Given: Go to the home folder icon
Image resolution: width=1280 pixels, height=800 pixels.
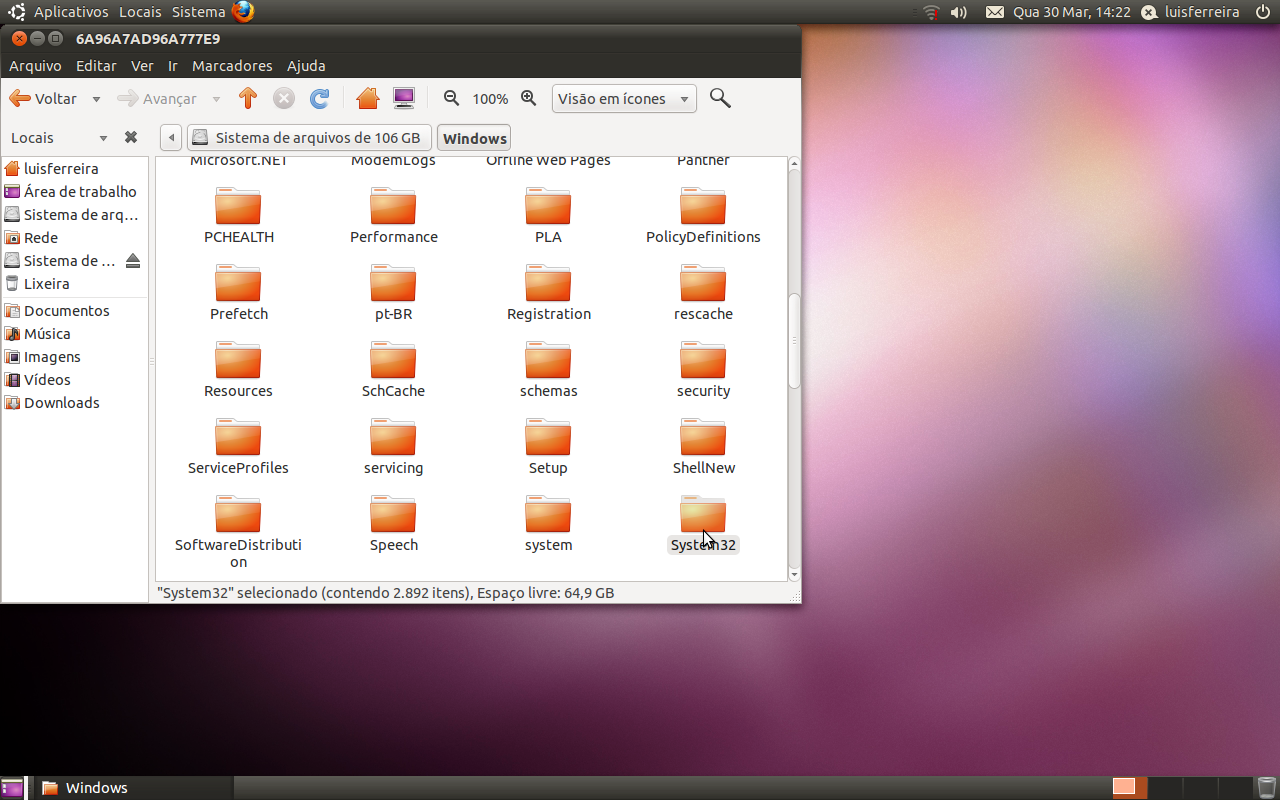Looking at the screenshot, I should pyautogui.click(x=367, y=98).
